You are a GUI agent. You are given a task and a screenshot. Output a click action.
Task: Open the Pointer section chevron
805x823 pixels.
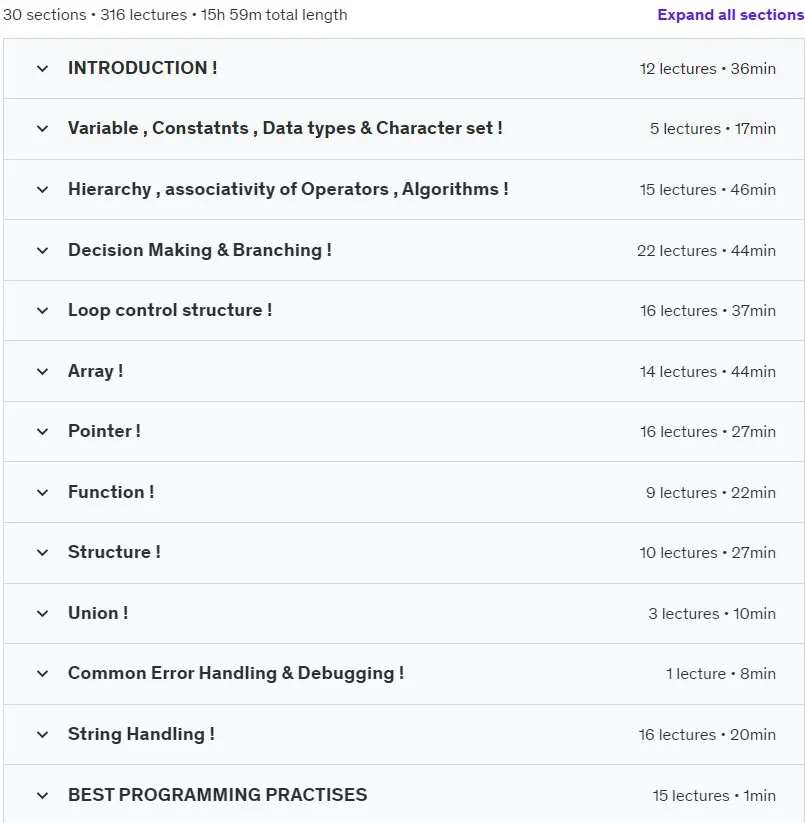pyautogui.click(x=43, y=431)
